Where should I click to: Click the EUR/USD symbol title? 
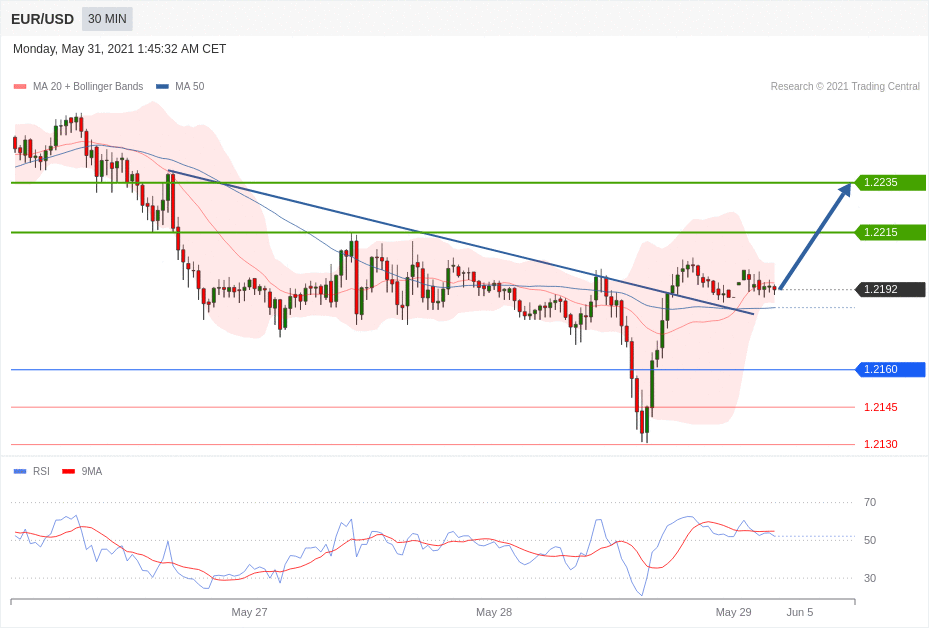tap(42, 19)
